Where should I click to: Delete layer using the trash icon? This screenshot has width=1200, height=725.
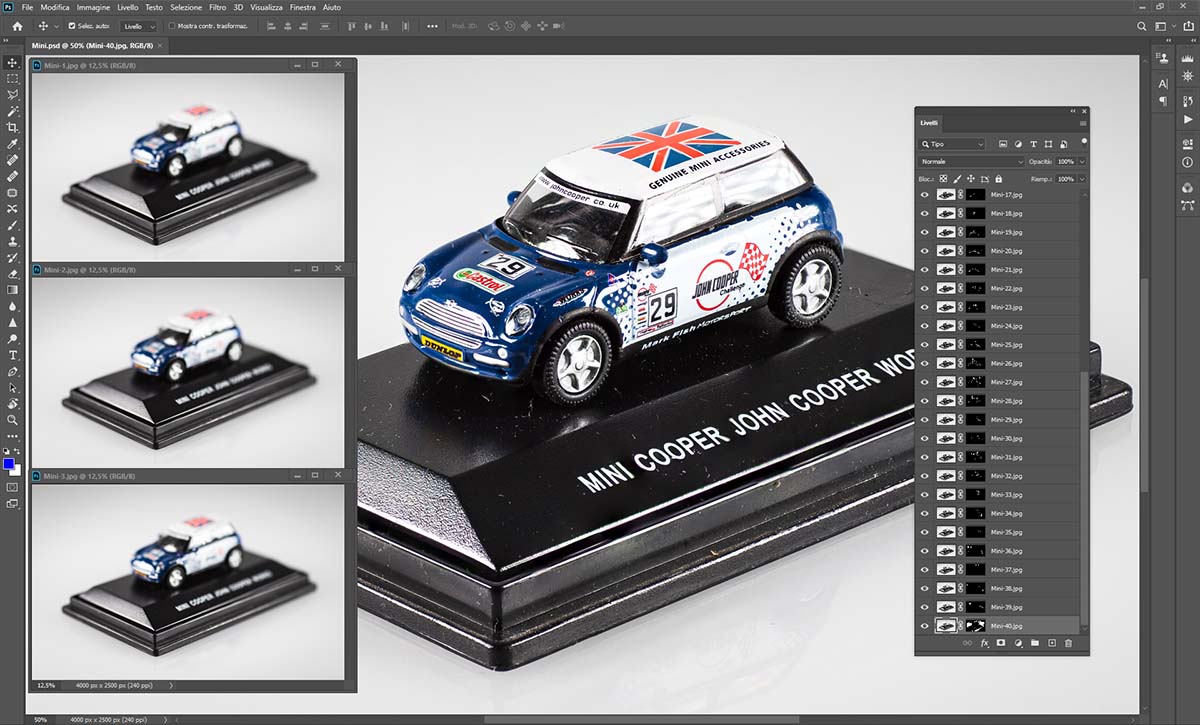[x=1068, y=643]
